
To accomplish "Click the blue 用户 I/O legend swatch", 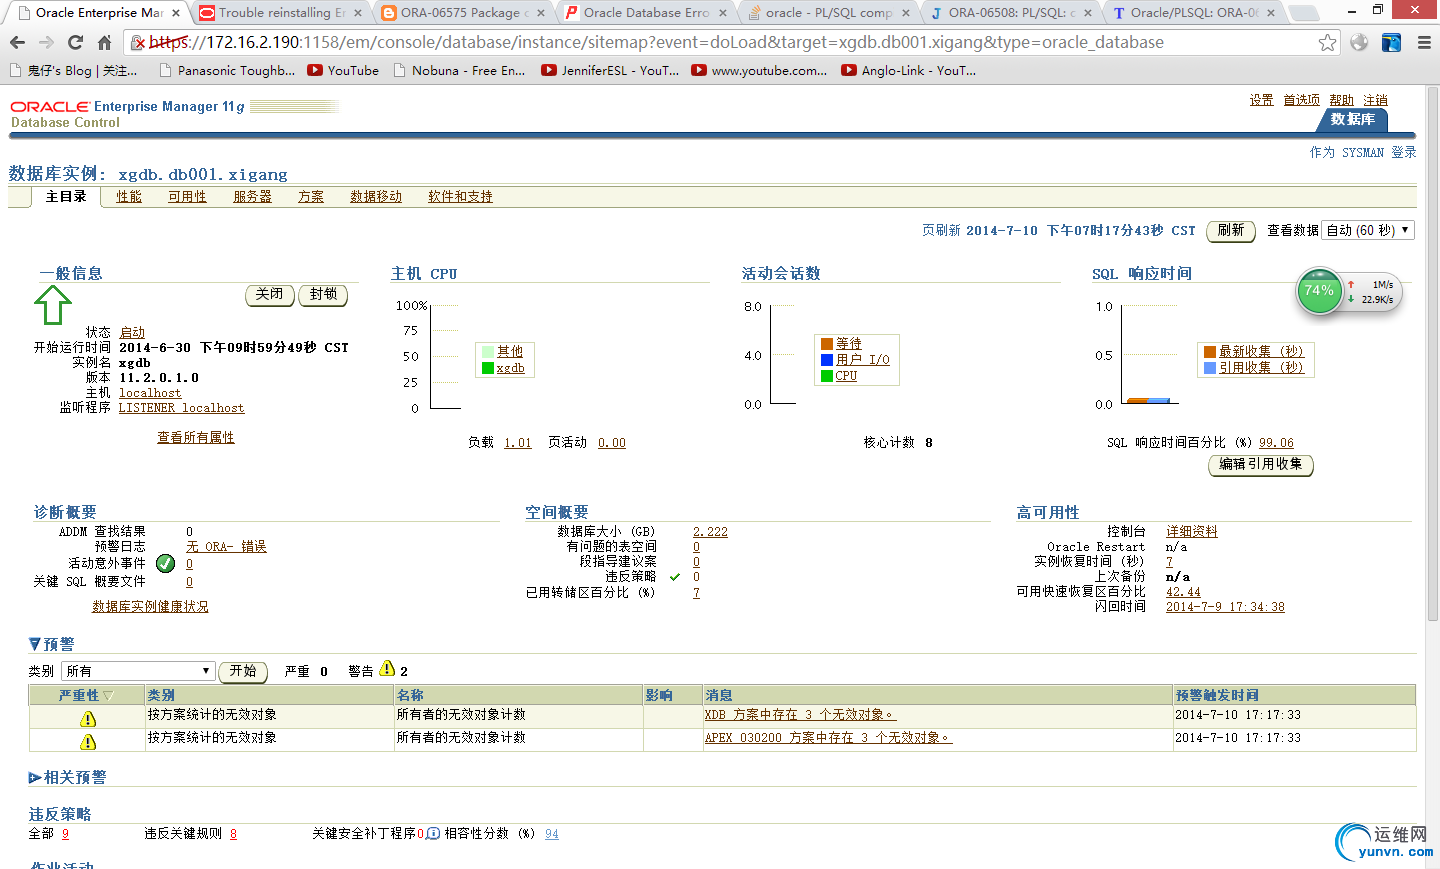I will click(827, 360).
